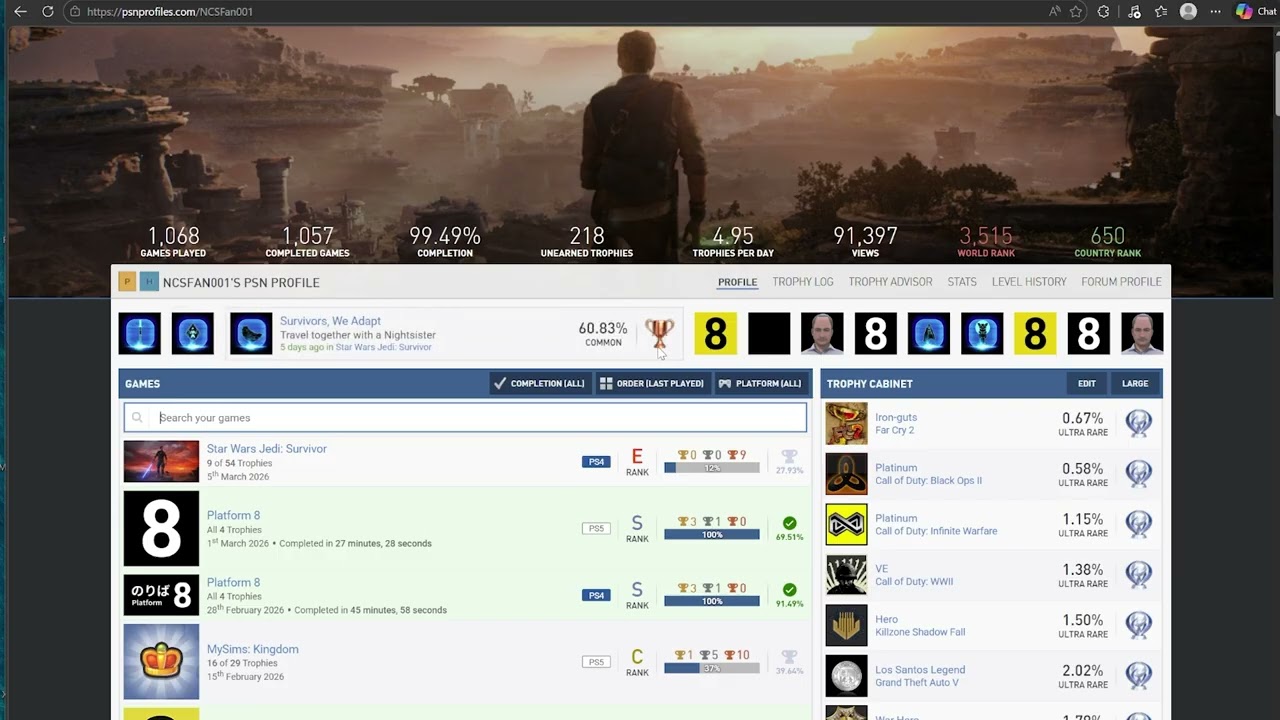Open the ORDER (LAST PLAYED) dropdown
1280x720 pixels.
pyautogui.click(x=652, y=383)
